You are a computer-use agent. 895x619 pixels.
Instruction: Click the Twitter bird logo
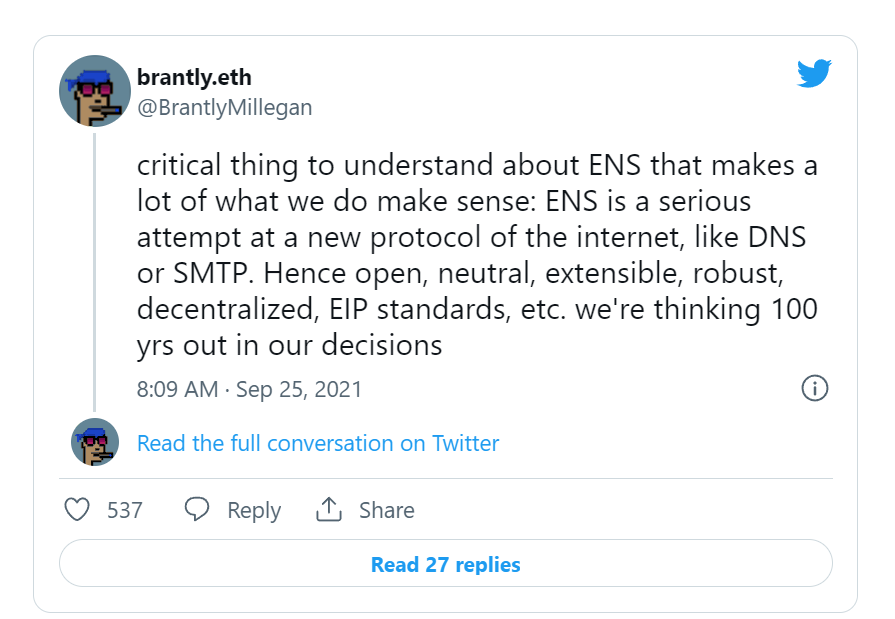(814, 73)
